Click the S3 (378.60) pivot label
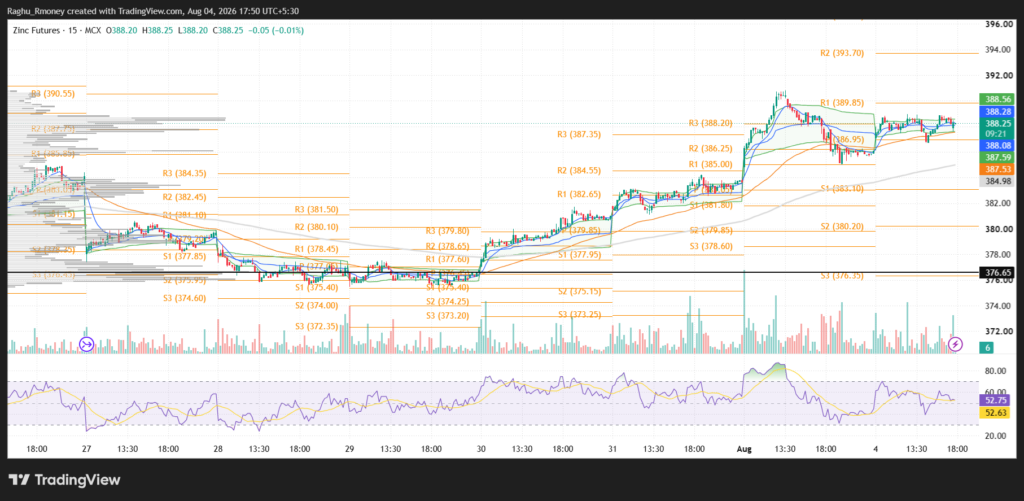 (x=711, y=246)
